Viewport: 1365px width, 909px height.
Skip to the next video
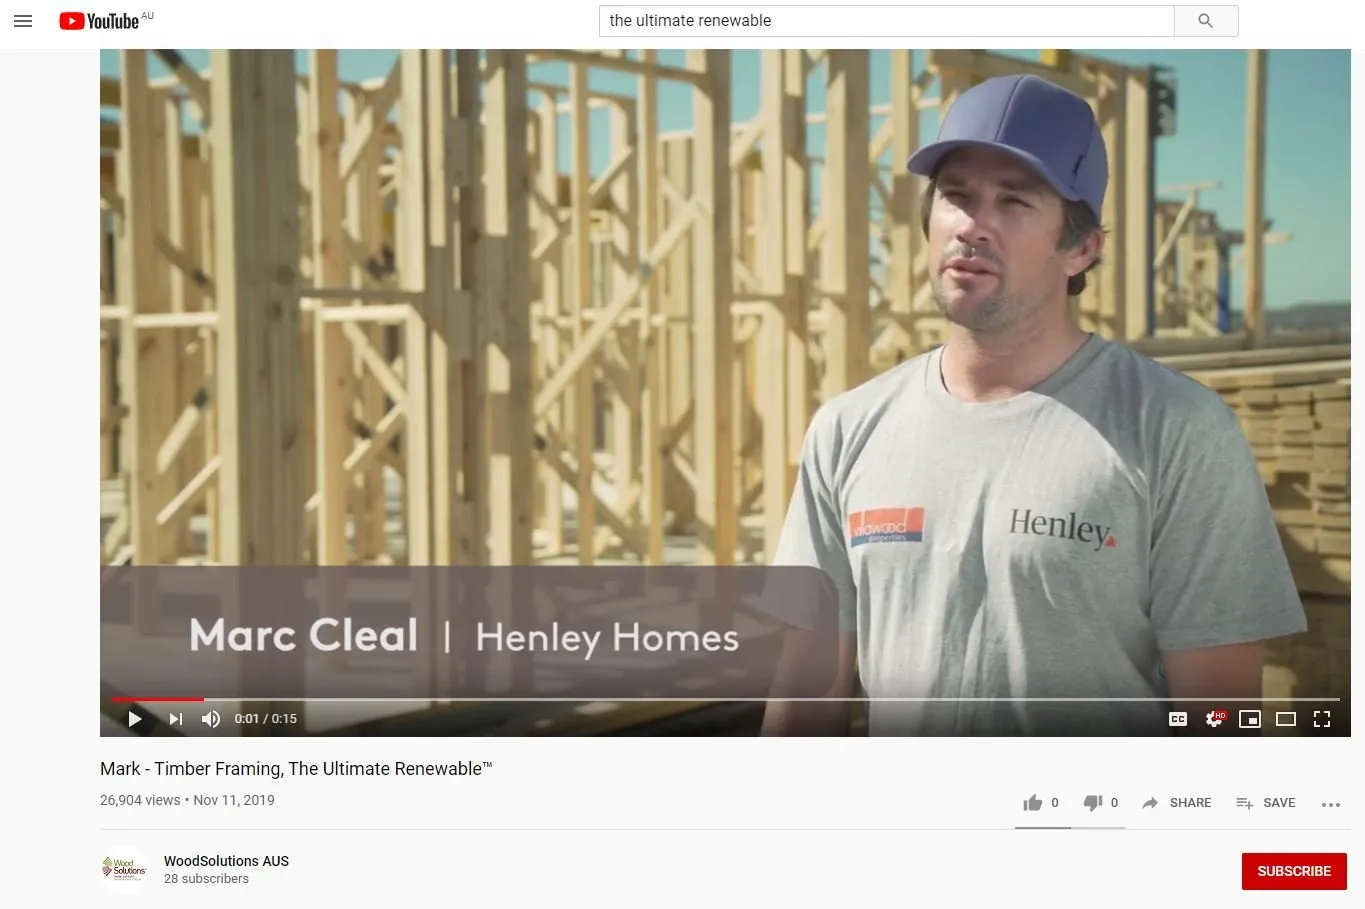176,718
